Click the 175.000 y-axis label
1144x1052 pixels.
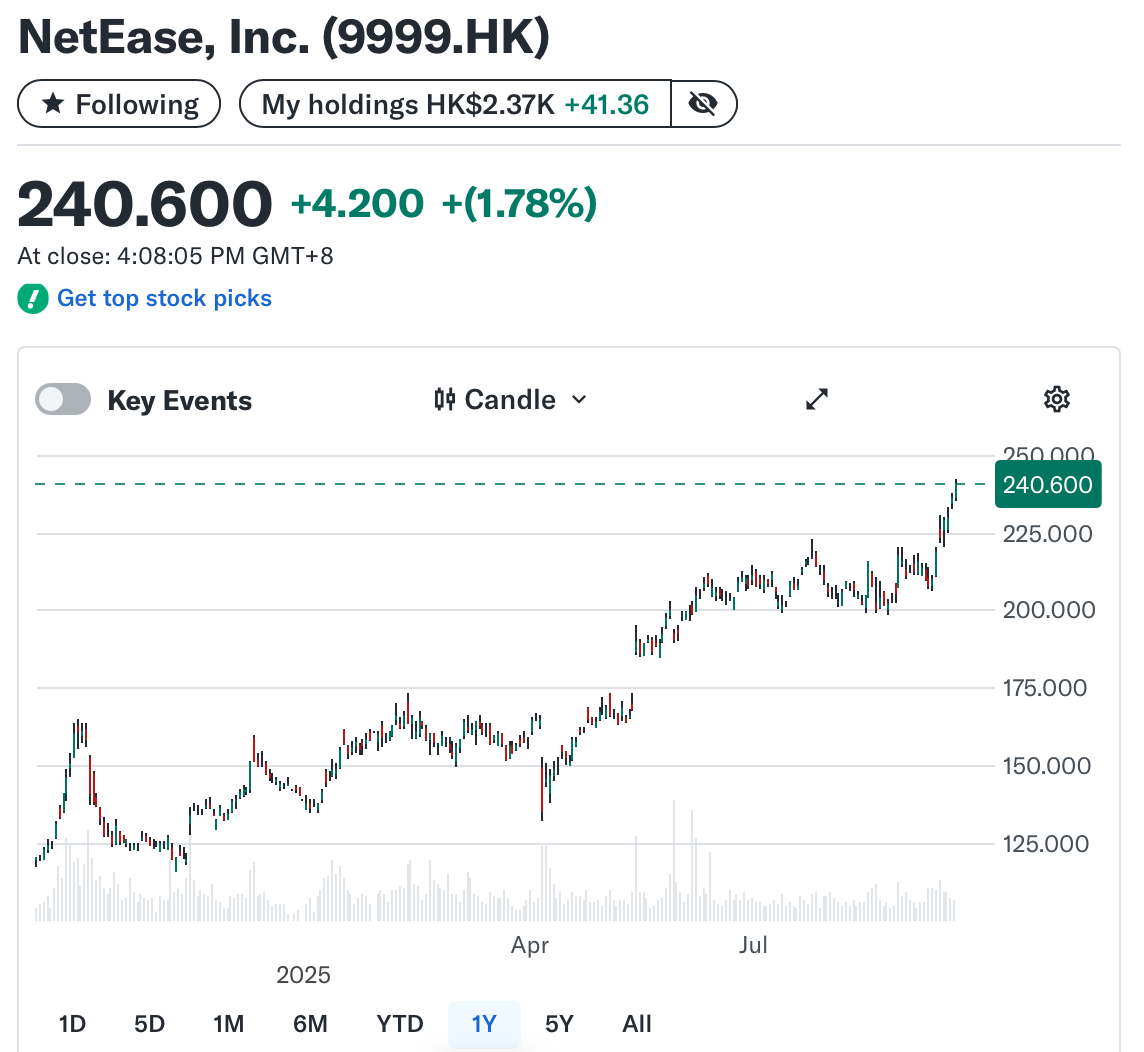point(1045,688)
